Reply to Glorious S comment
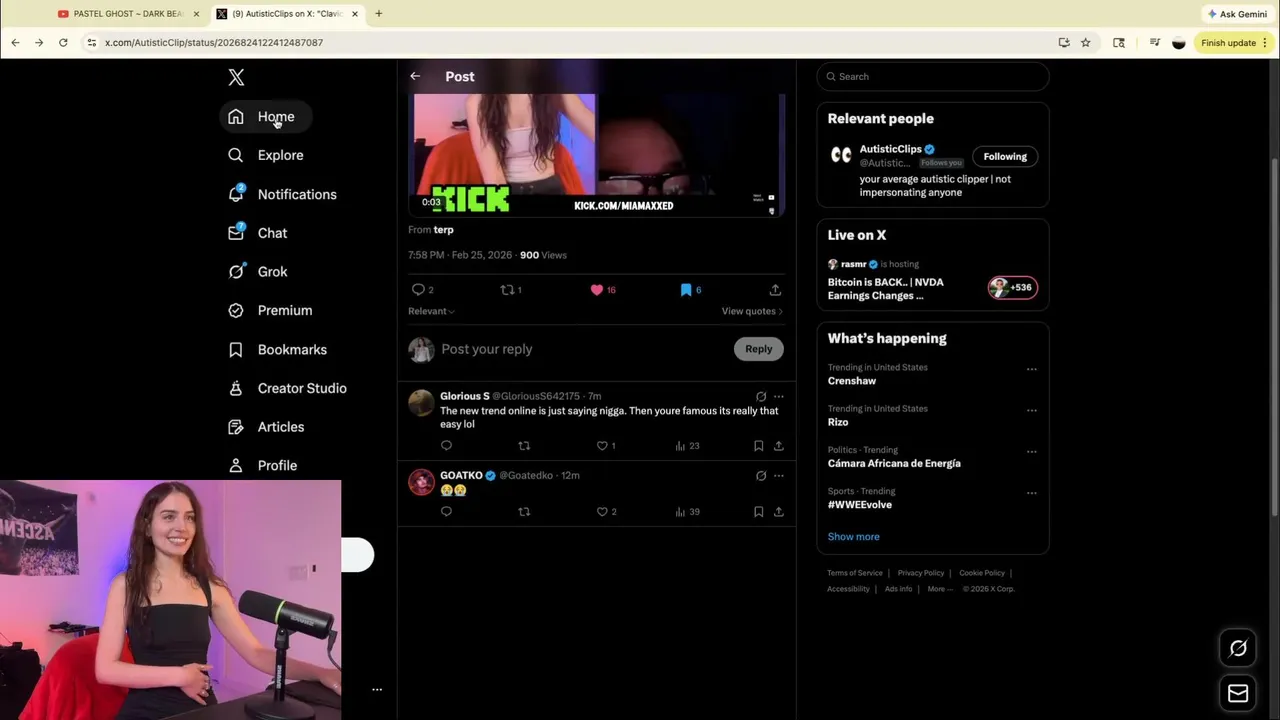 pos(446,446)
